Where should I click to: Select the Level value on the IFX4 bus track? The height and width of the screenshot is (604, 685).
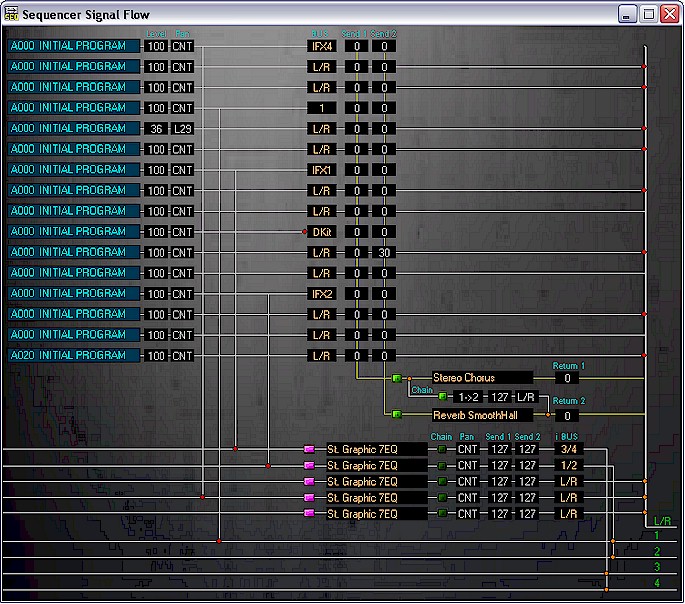[156, 46]
